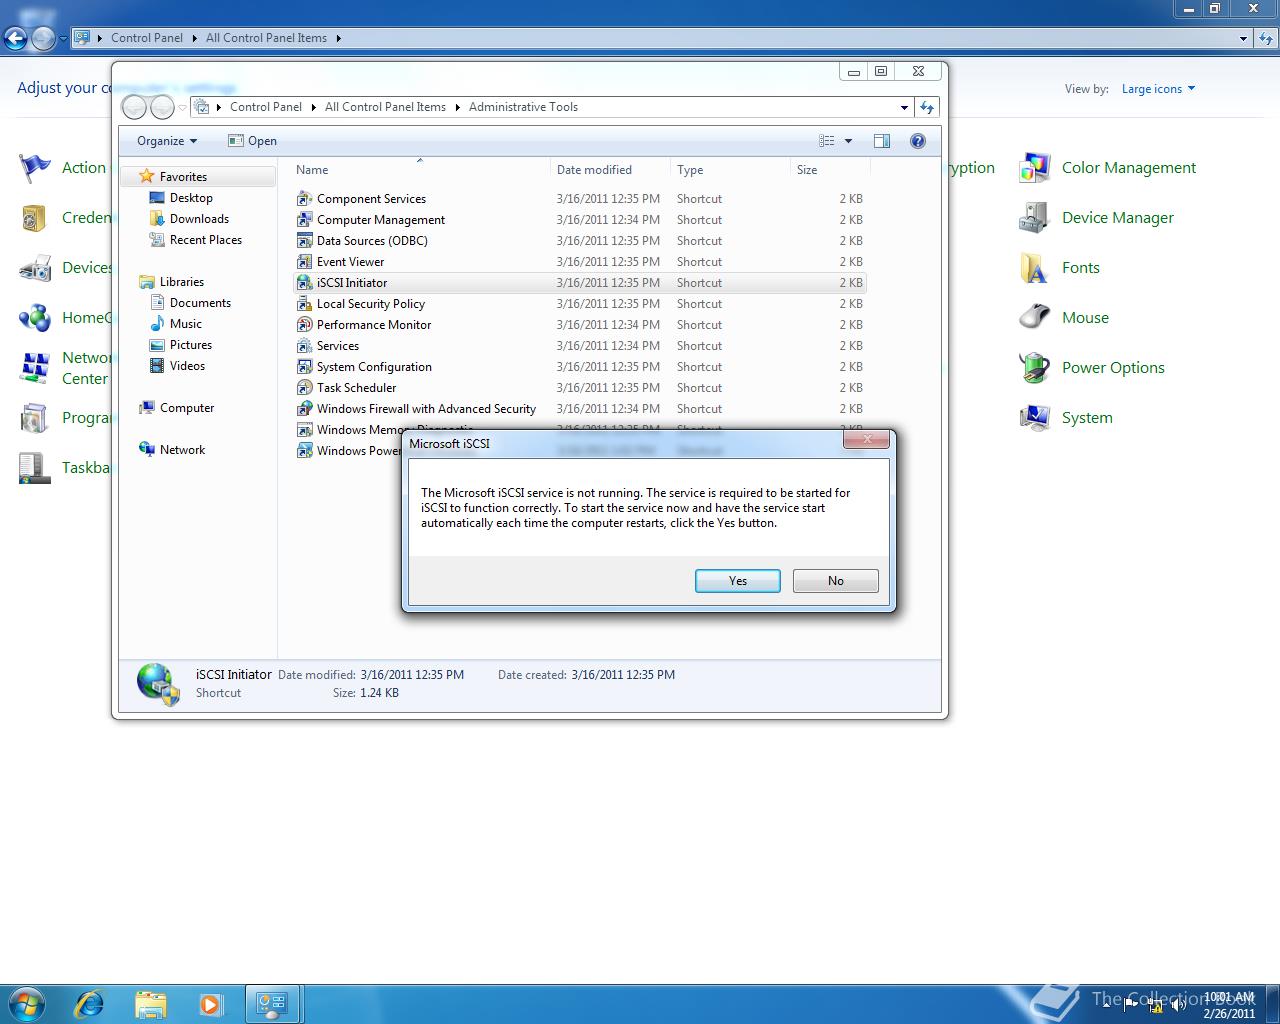Image resolution: width=1280 pixels, height=1024 pixels.
Task: Launch Internet Explorer from the taskbar
Action: pos(89,1004)
